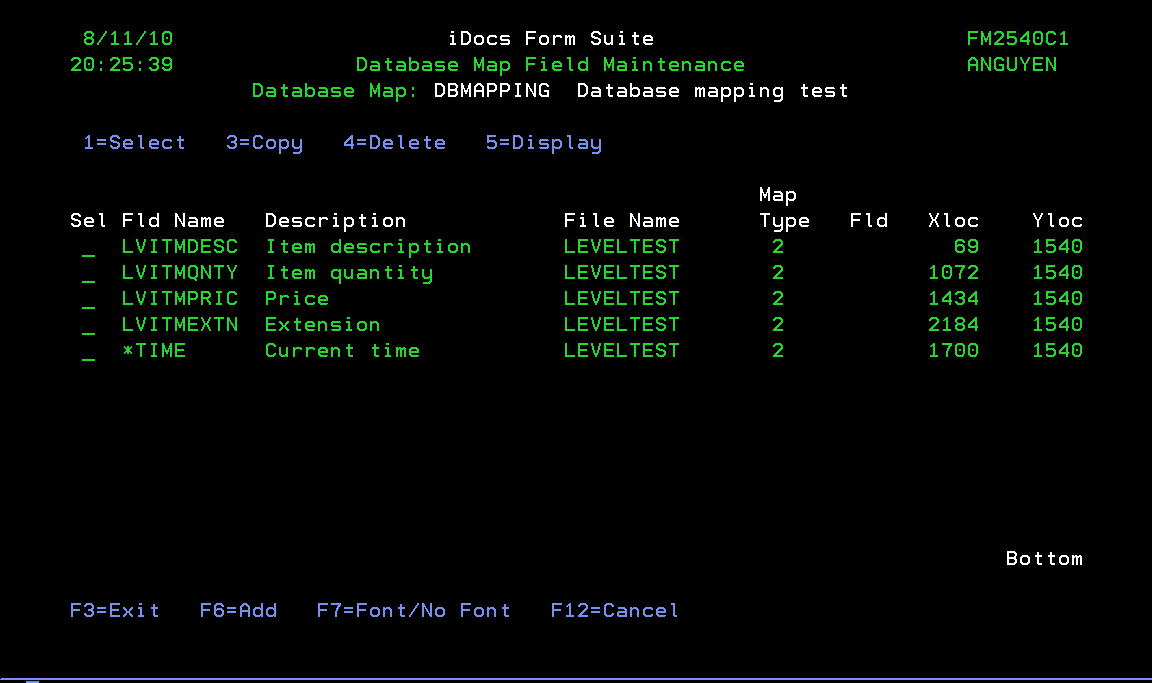Click the Sel field for LVITMDESC row
This screenshot has width=1152, height=683.
89,248
